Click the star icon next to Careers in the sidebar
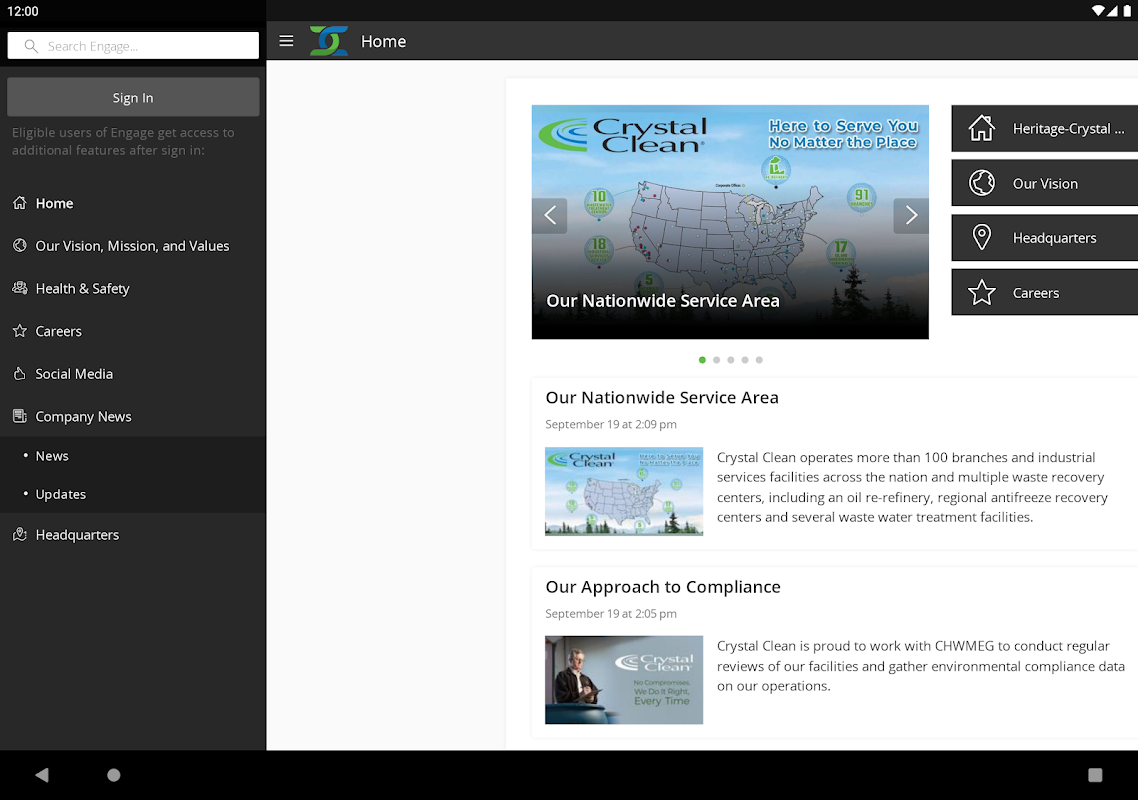The image size is (1138, 800). 20,331
